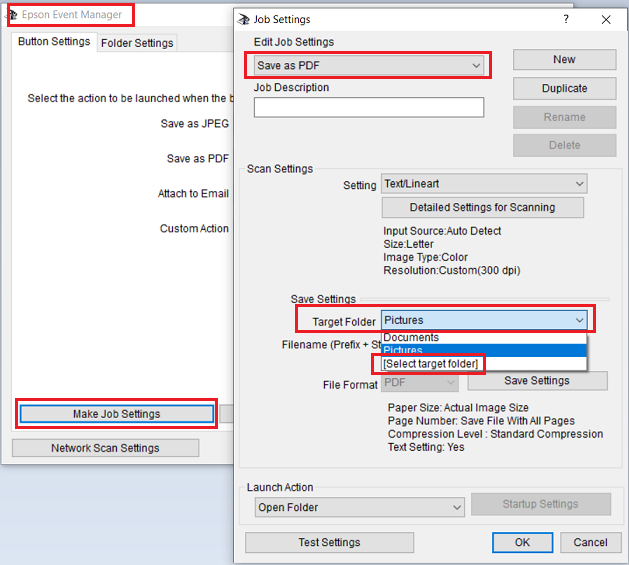Click Make Job Settings in Event Manager

(116, 414)
